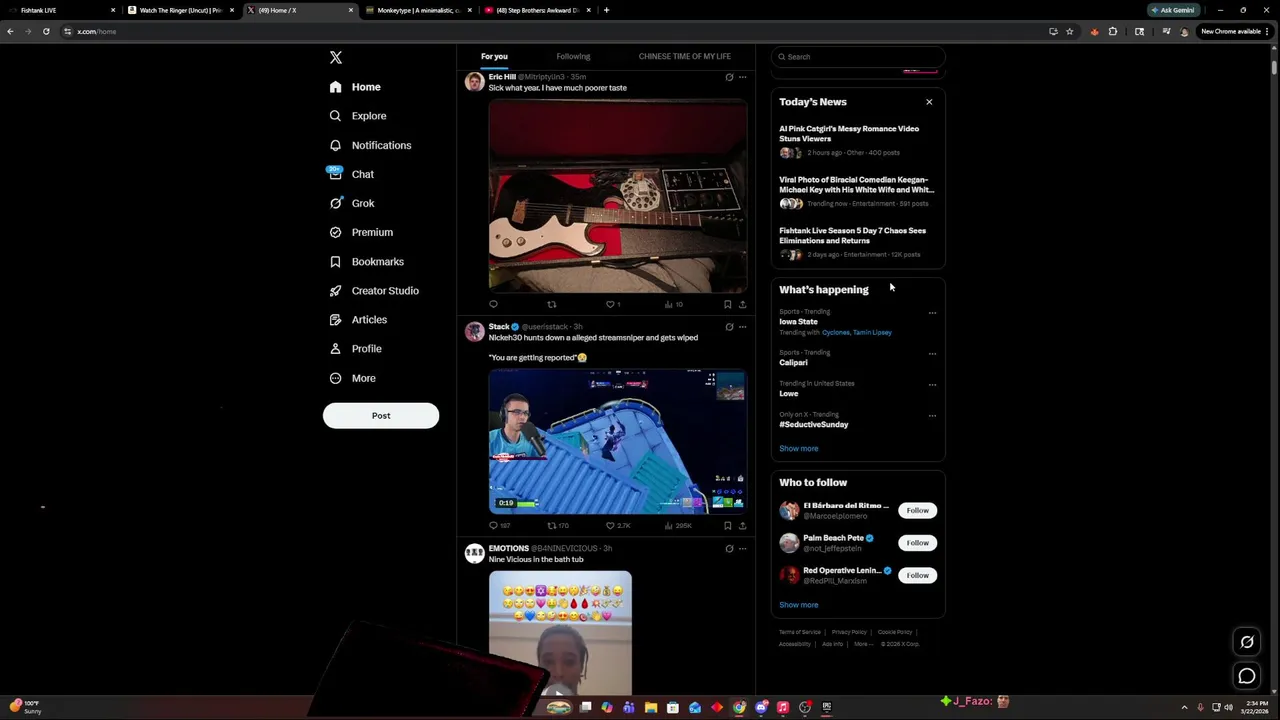Switch to the Fishtank LIVE browser tab
1280x720 pixels.
[60, 10]
